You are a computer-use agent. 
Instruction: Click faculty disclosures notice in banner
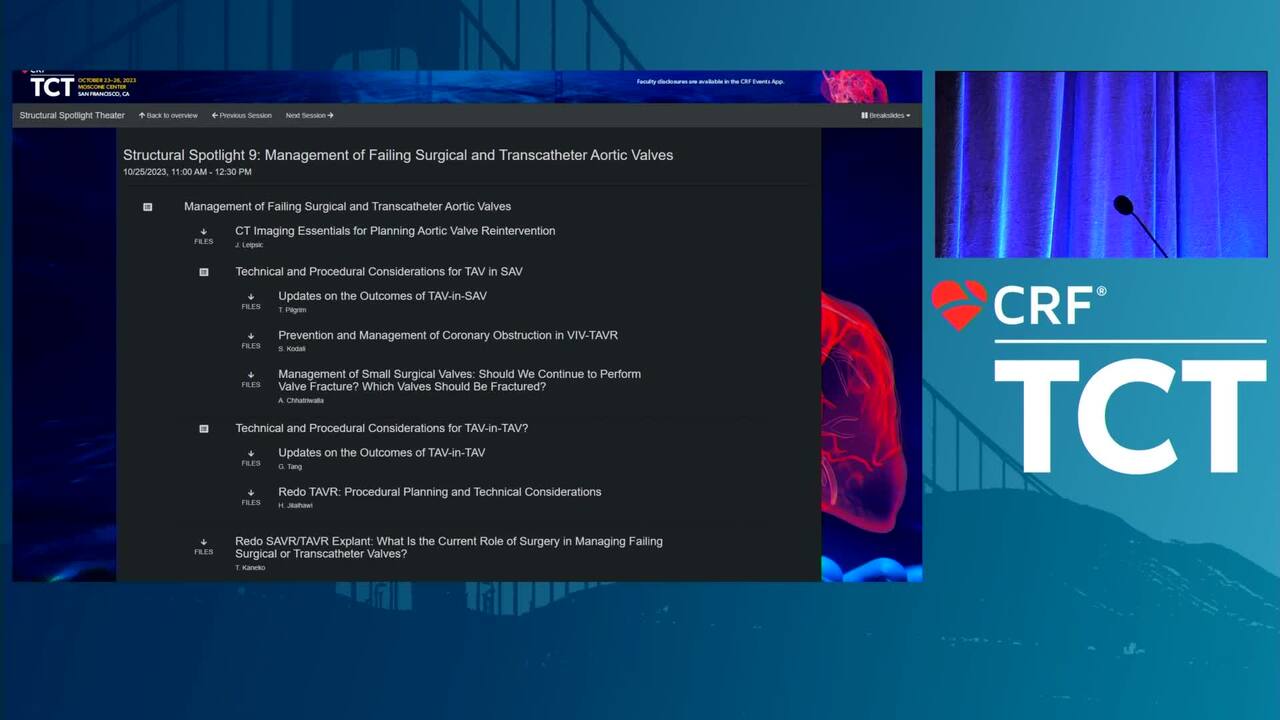(710, 82)
